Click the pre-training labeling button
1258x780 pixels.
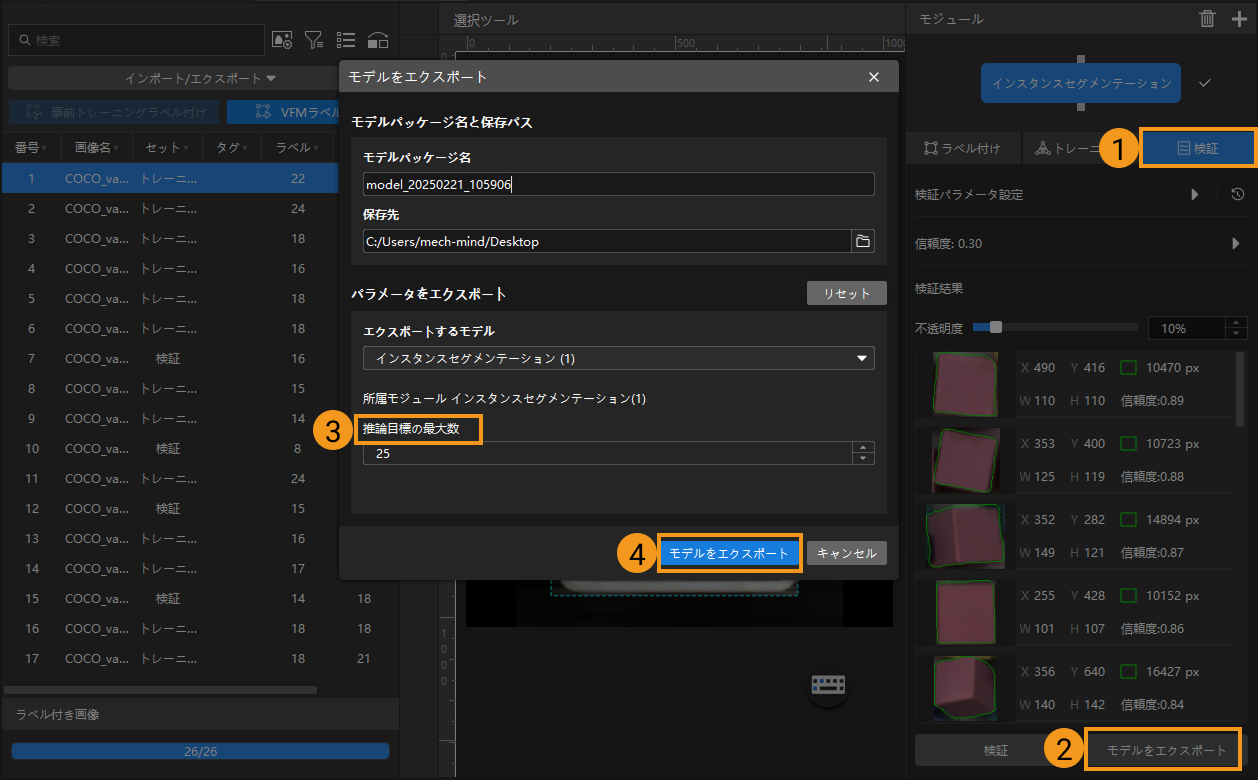tap(114, 112)
